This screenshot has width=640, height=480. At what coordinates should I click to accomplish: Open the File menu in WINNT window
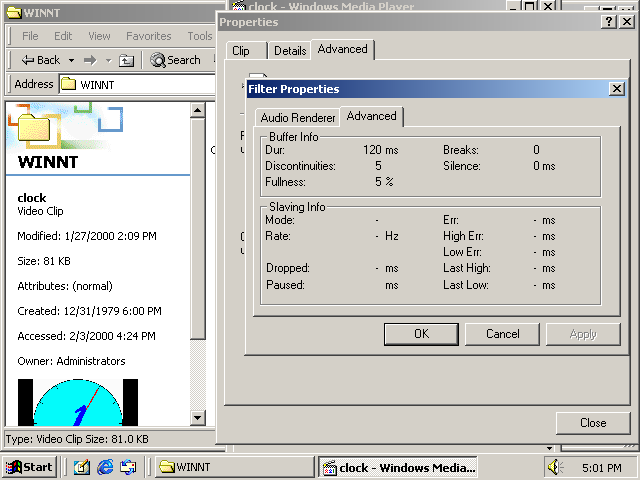point(30,36)
